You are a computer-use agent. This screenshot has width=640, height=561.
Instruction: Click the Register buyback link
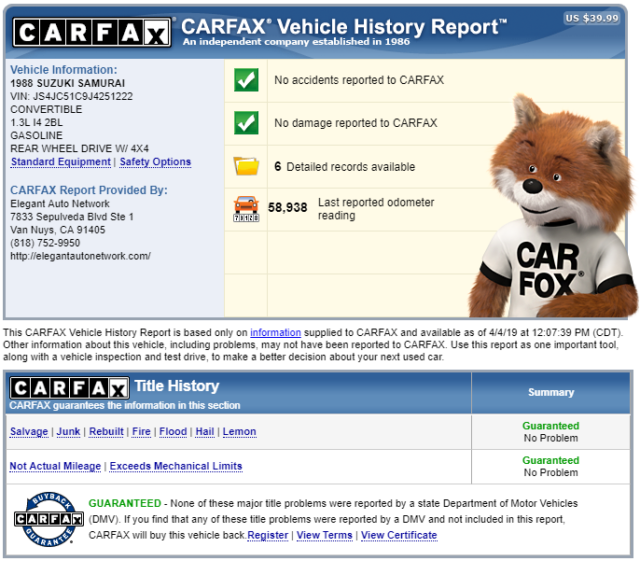coord(268,535)
